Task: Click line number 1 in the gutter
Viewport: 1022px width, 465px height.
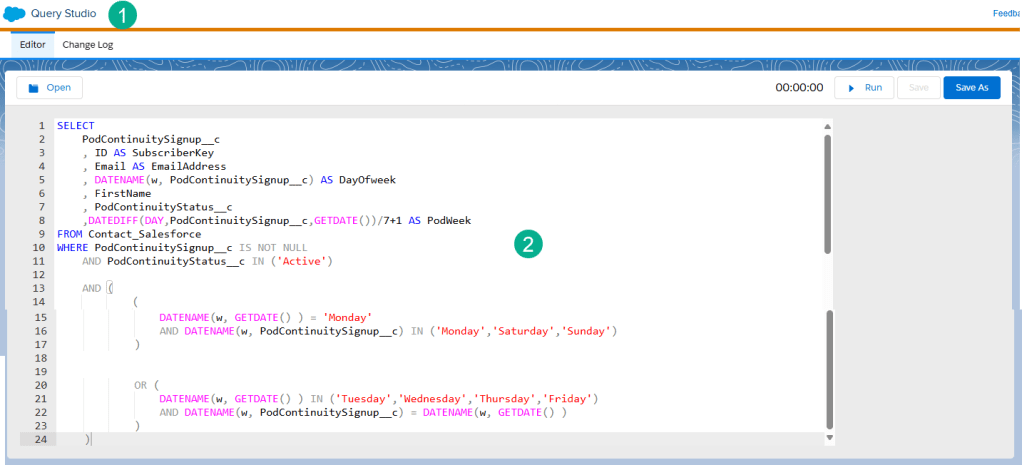Action: tap(41, 126)
